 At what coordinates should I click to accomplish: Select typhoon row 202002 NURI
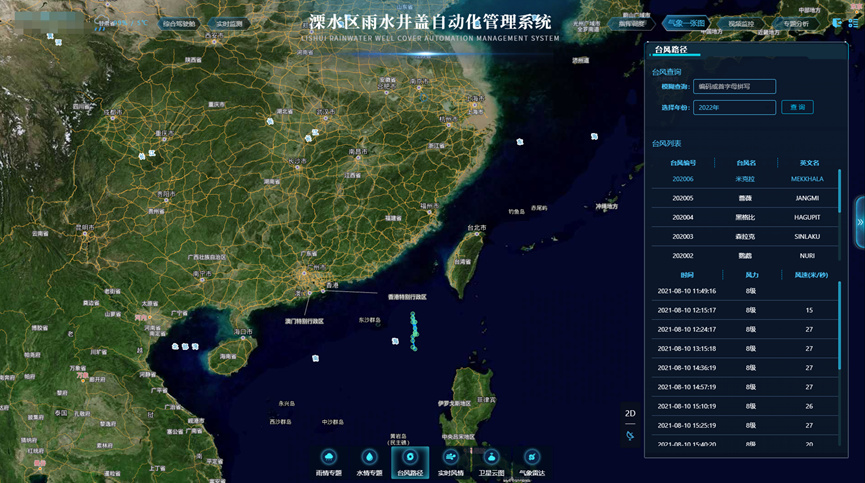tap(744, 256)
